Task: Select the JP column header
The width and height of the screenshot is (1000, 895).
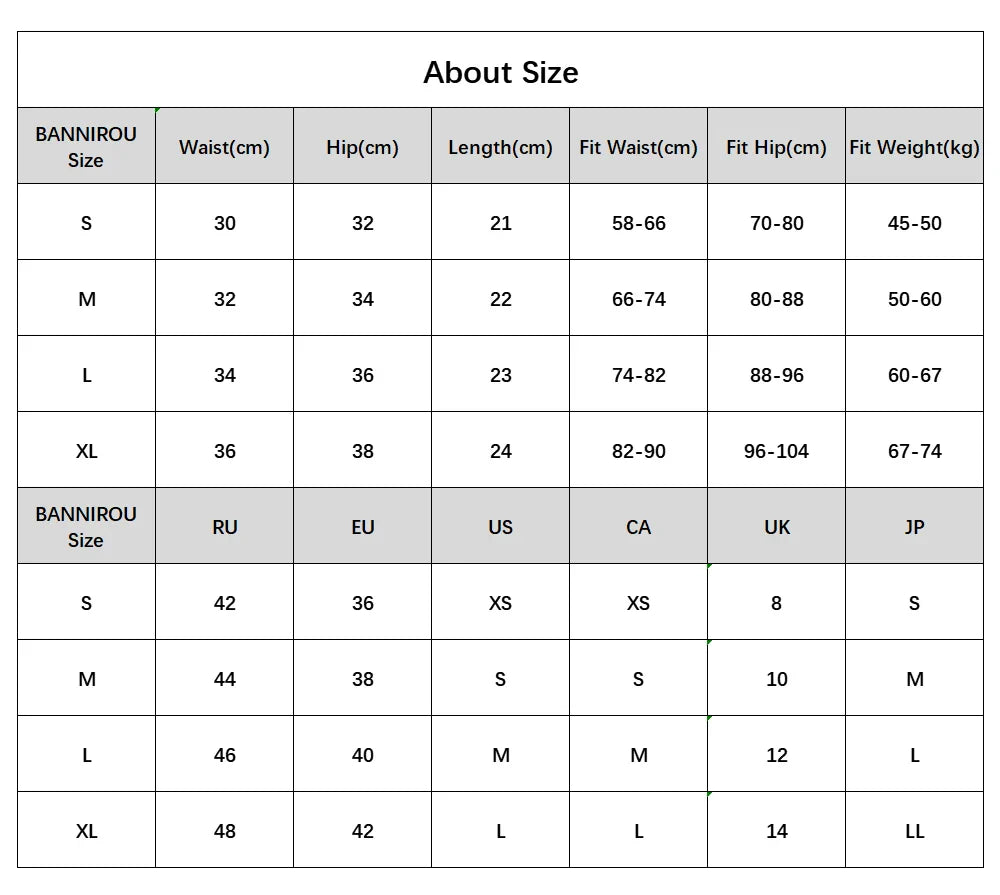Action: 914,527
